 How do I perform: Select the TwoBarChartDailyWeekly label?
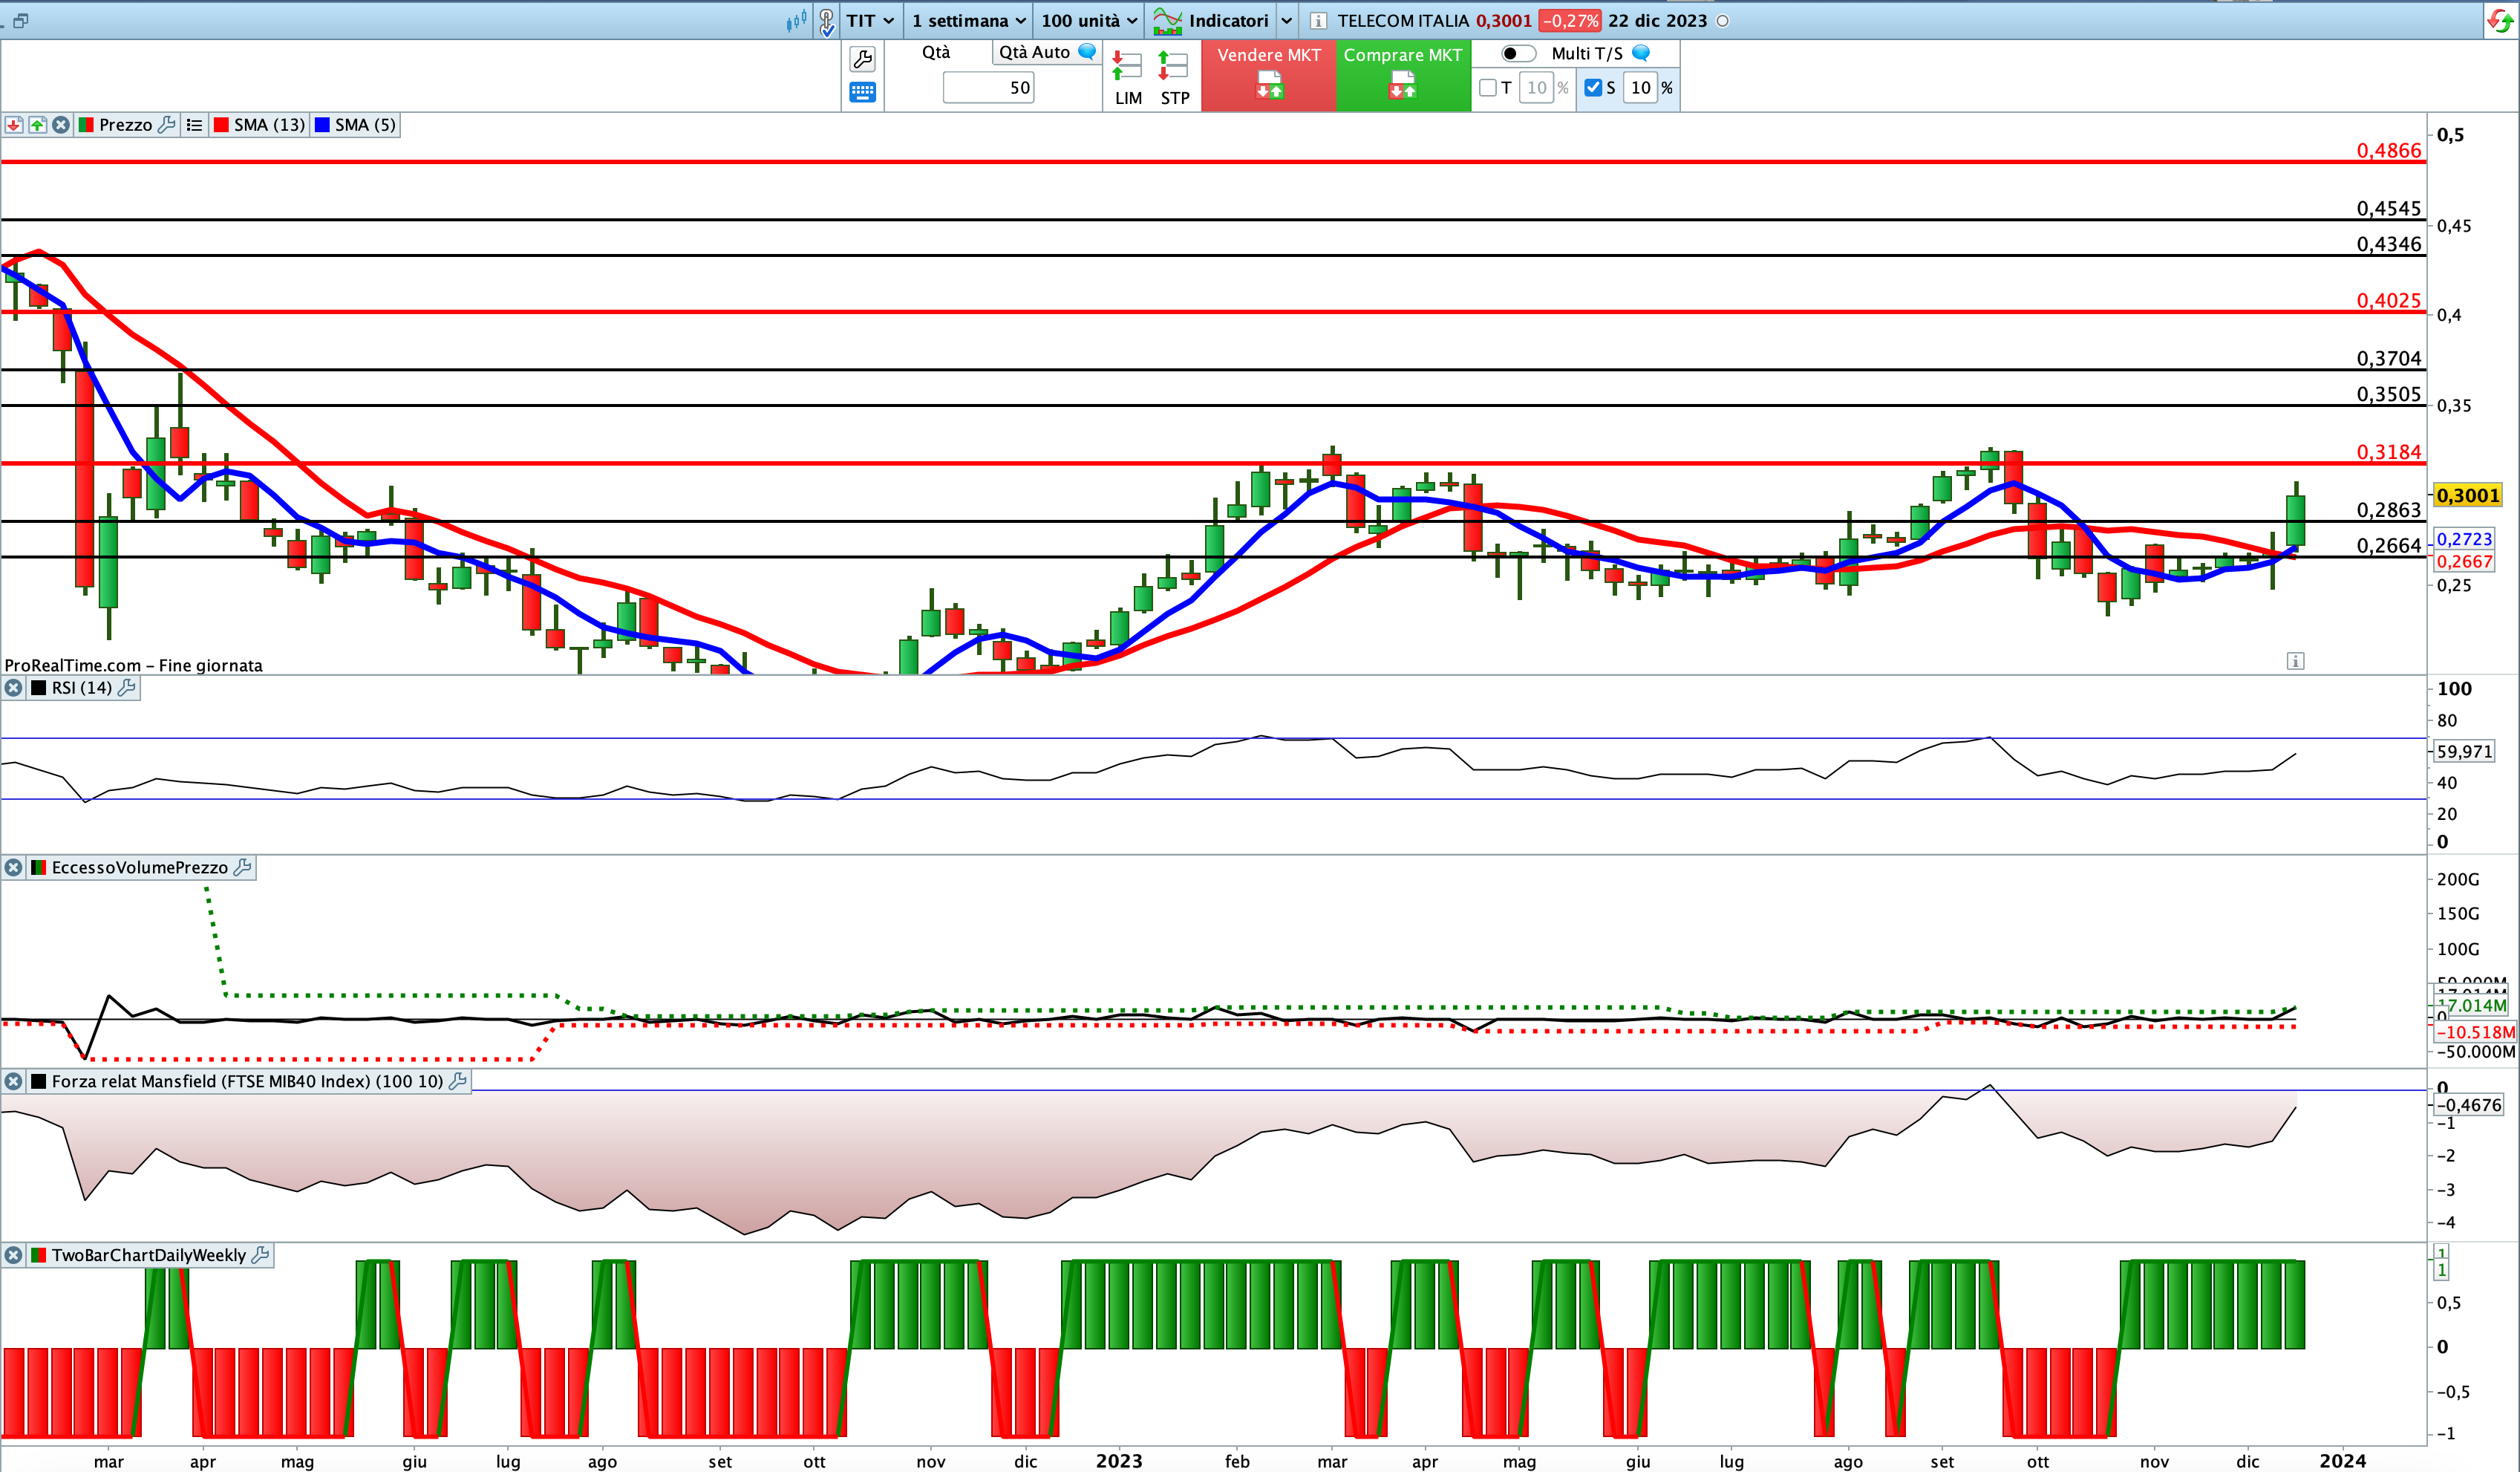pyautogui.click(x=149, y=1256)
